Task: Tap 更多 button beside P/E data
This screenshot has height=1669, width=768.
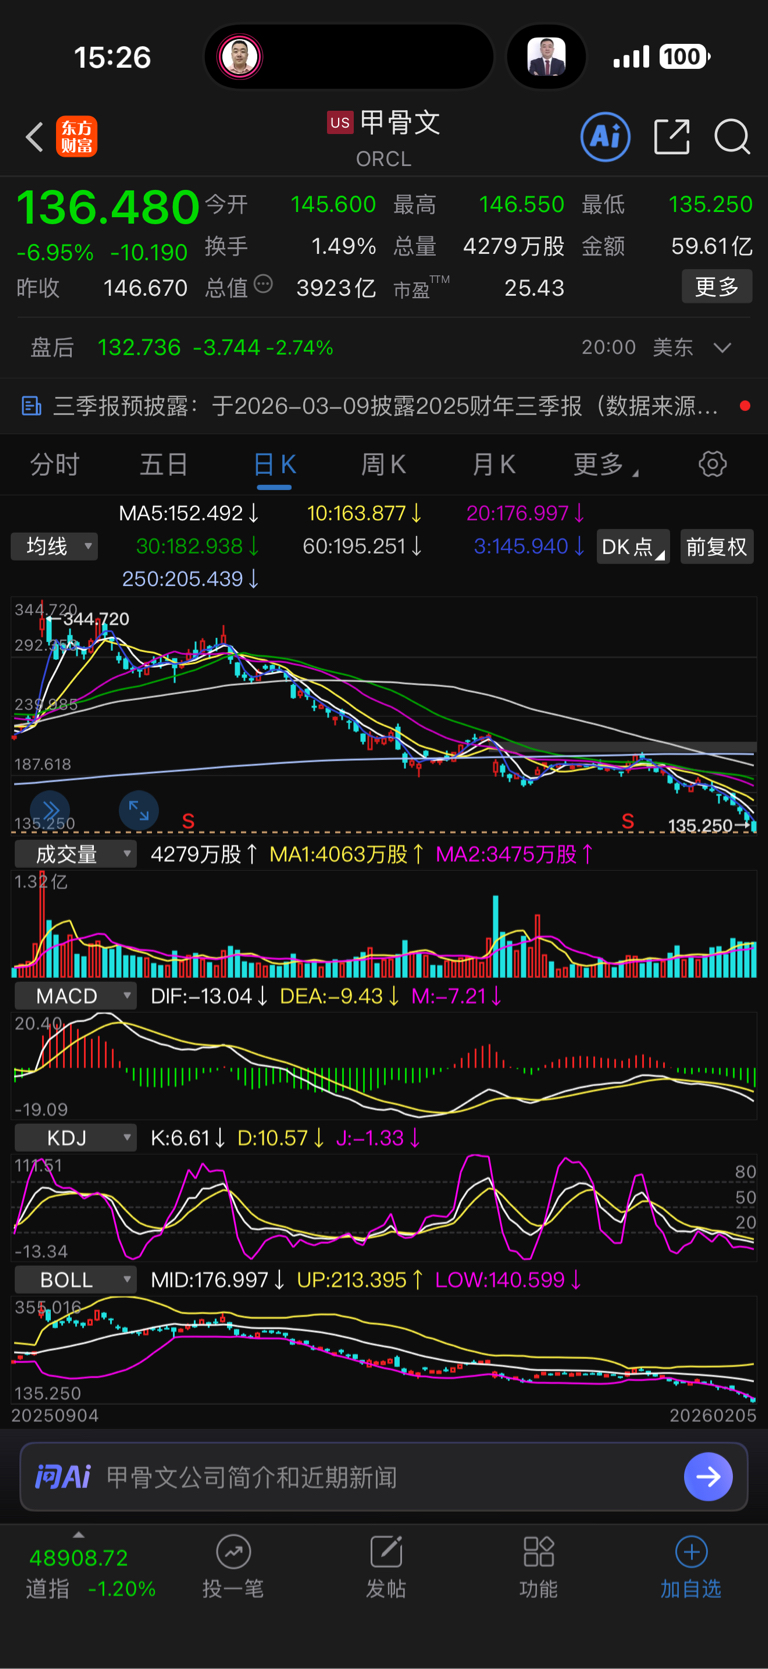Action: pos(717,287)
